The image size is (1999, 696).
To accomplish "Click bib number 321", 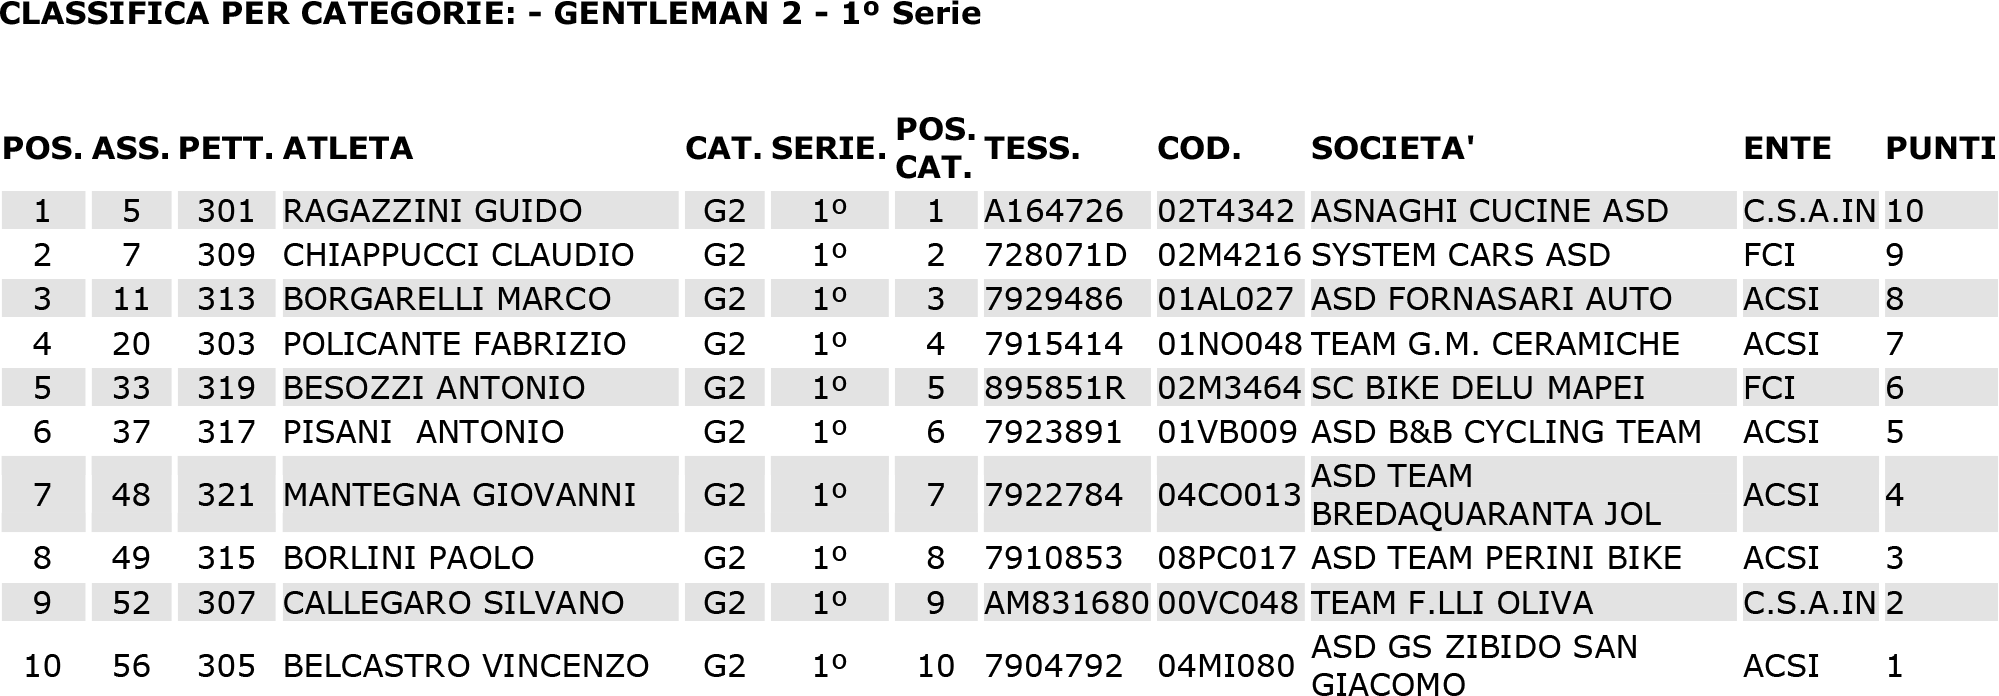I will (x=226, y=495).
